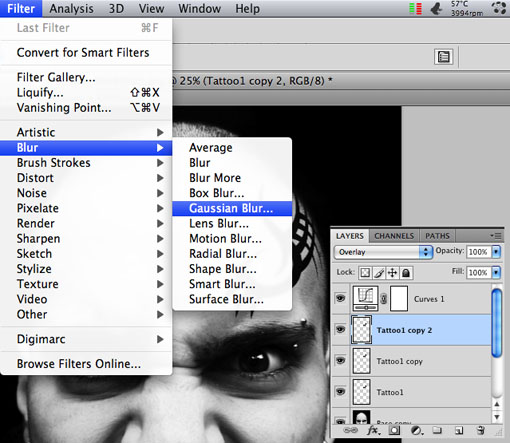Toggle eye icon of Tattoo1 layer
This screenshot has height=443, width=510.
click(340, 391)
